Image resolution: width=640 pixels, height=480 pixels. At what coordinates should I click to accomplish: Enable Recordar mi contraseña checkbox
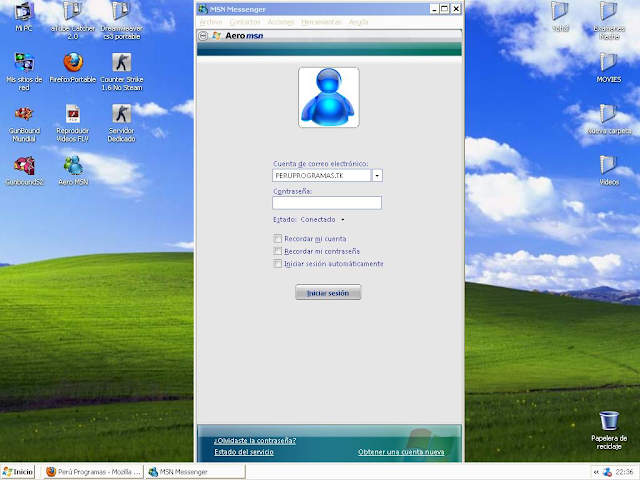[278, 251]
